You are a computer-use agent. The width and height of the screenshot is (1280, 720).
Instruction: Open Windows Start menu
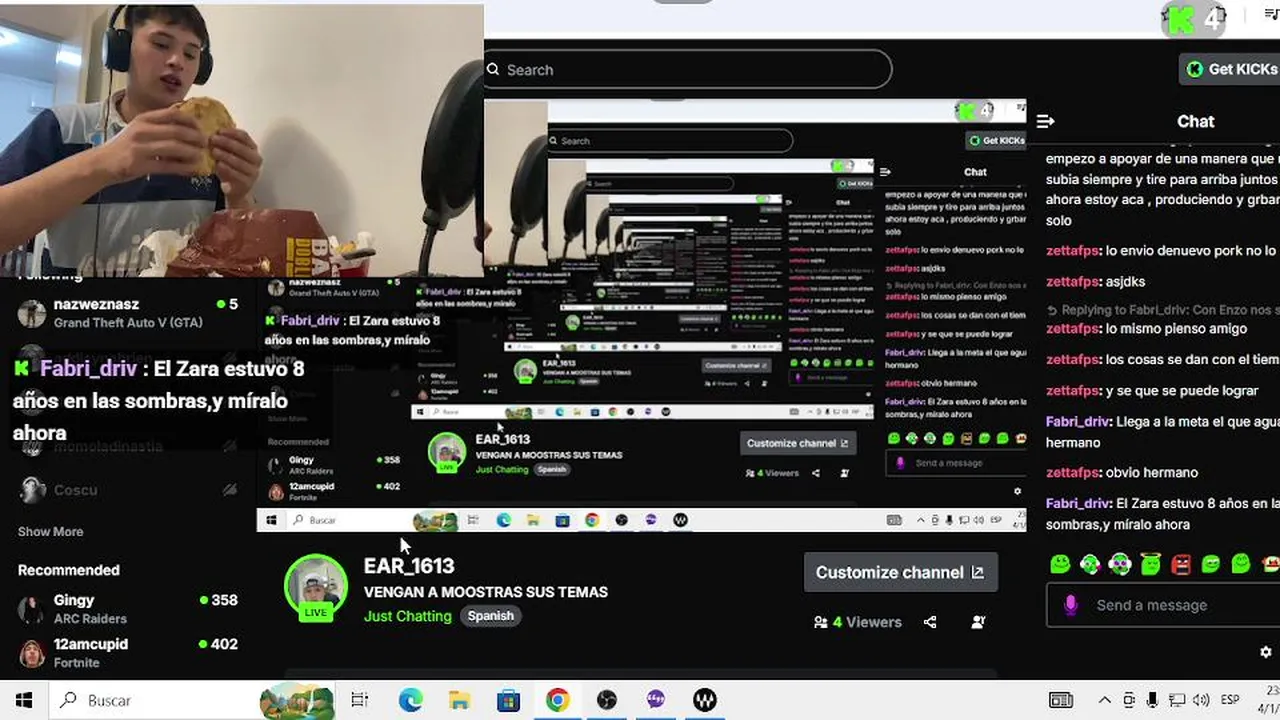pyautogui.click(x=23, y=700)
